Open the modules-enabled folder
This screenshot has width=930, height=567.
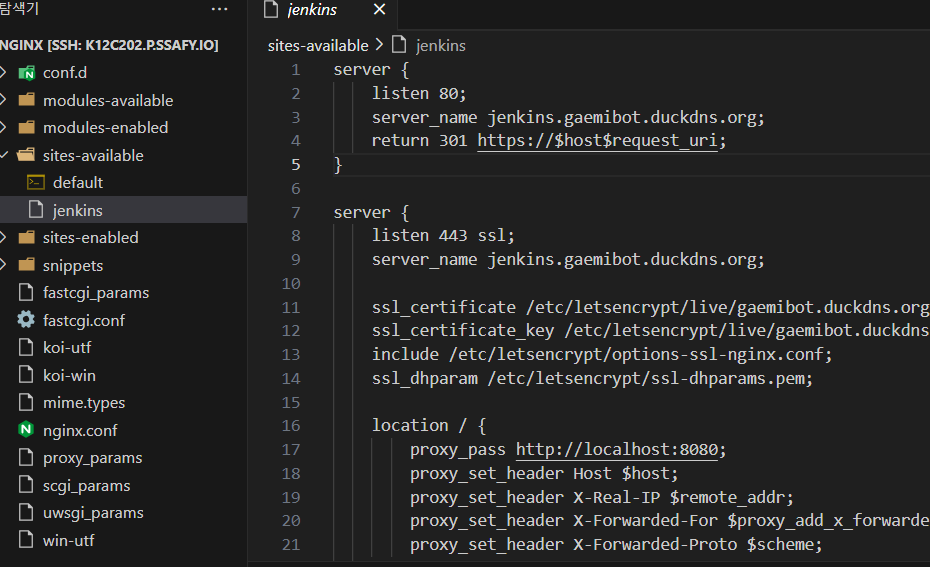(x=106, y=128)
